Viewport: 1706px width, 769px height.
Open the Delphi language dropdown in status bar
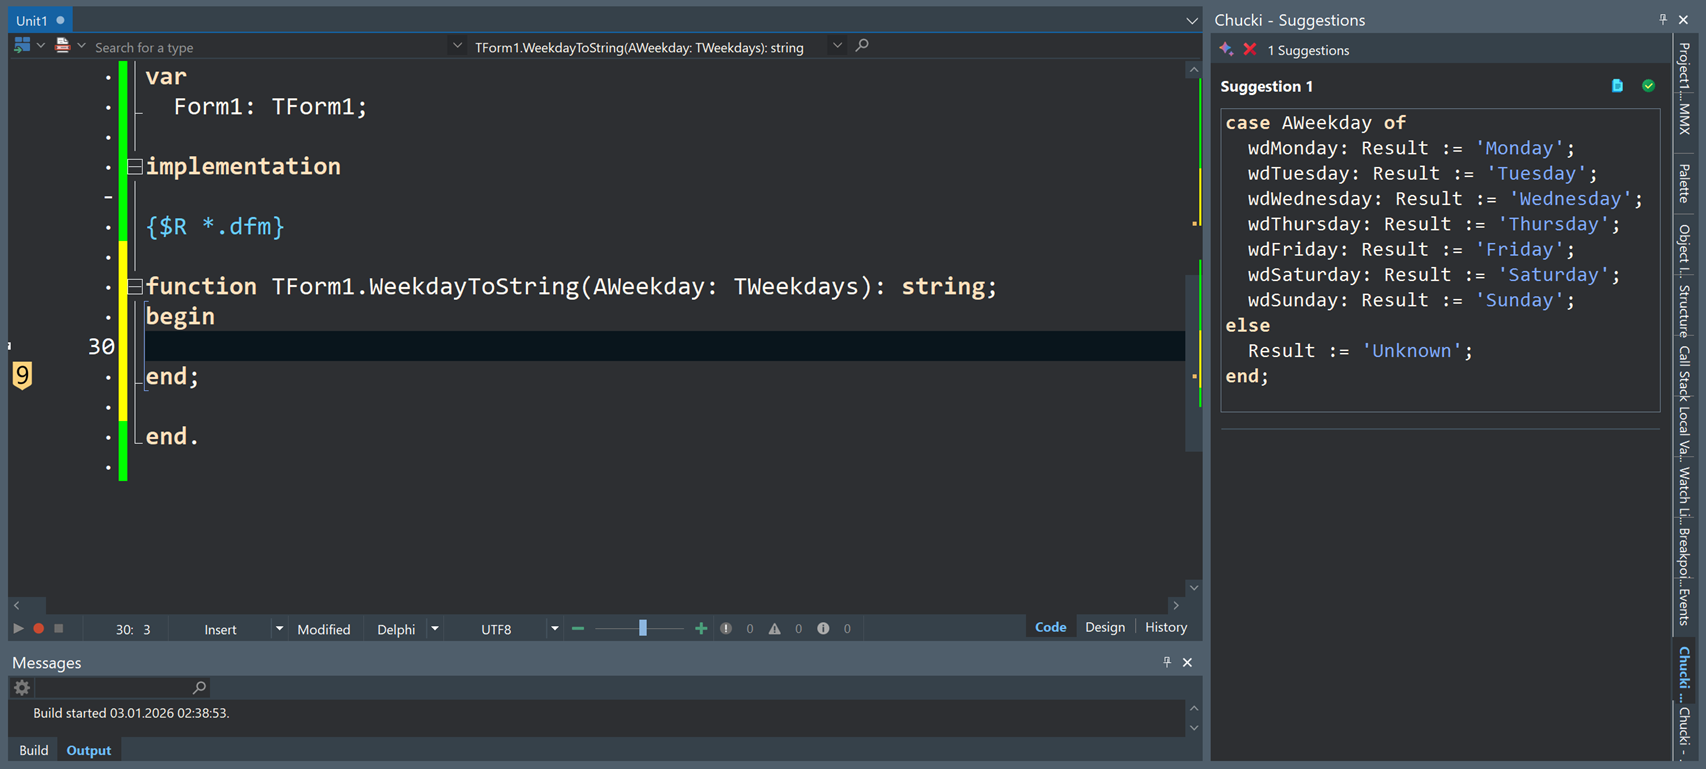(x=435, y=629)
